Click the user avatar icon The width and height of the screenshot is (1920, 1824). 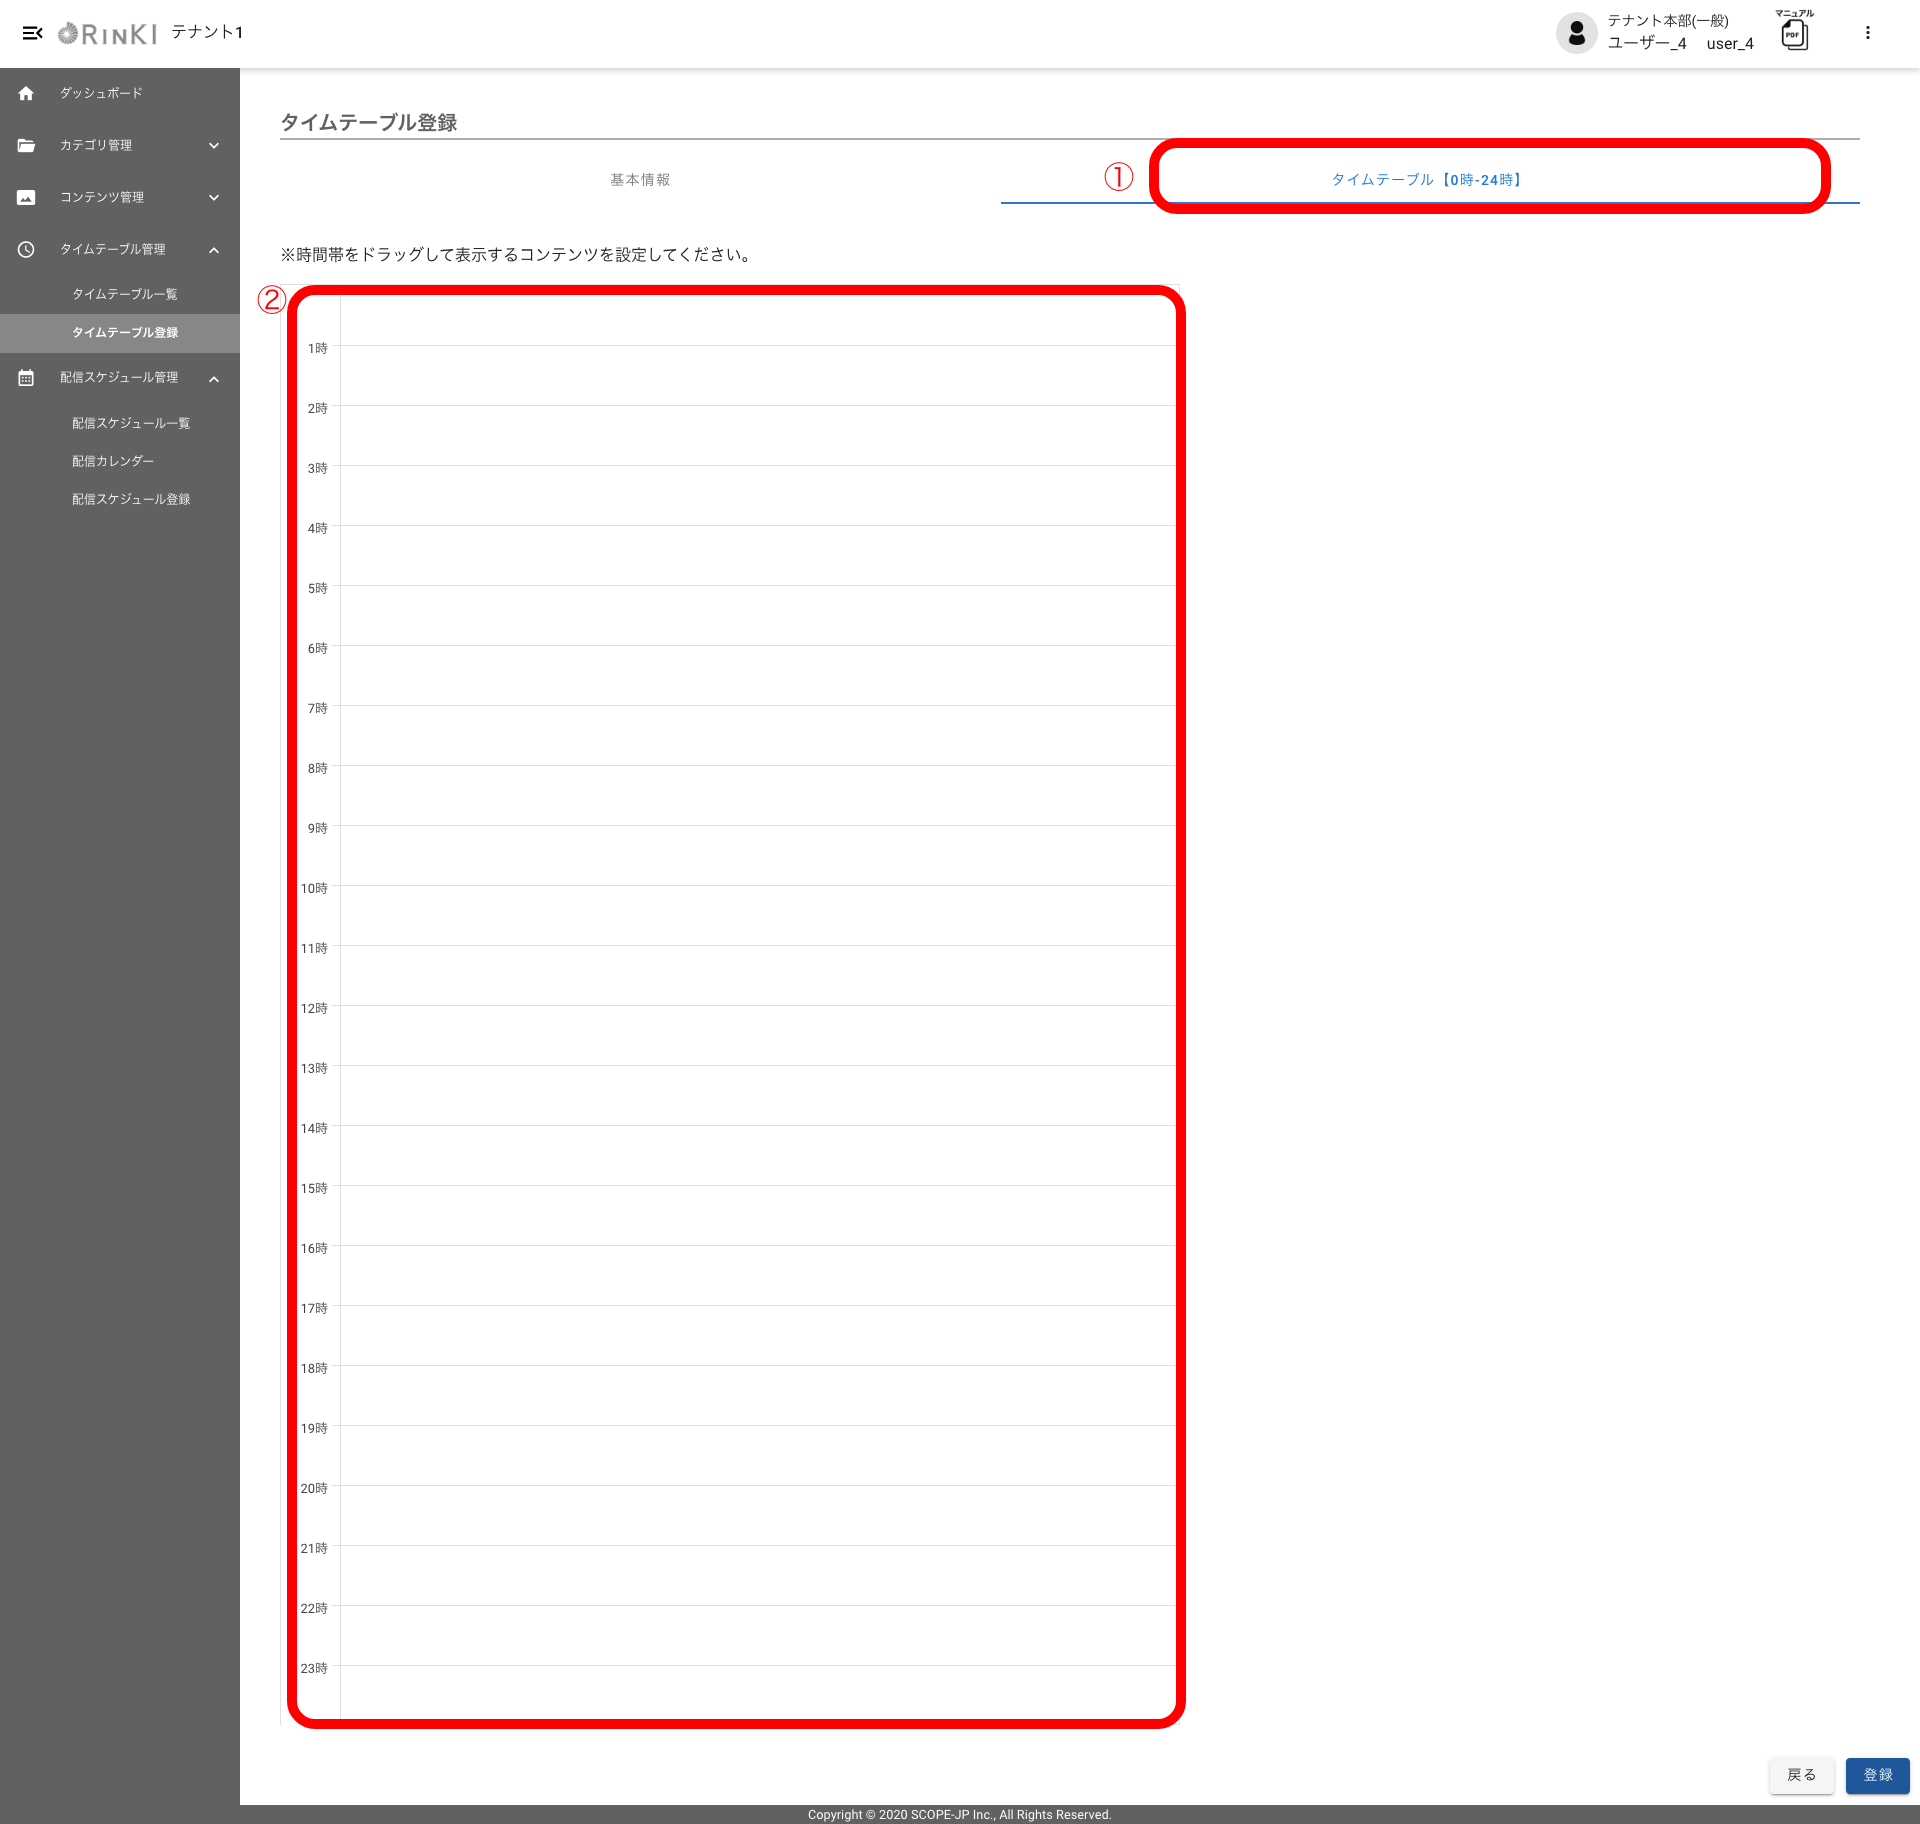pos(1576,33)
